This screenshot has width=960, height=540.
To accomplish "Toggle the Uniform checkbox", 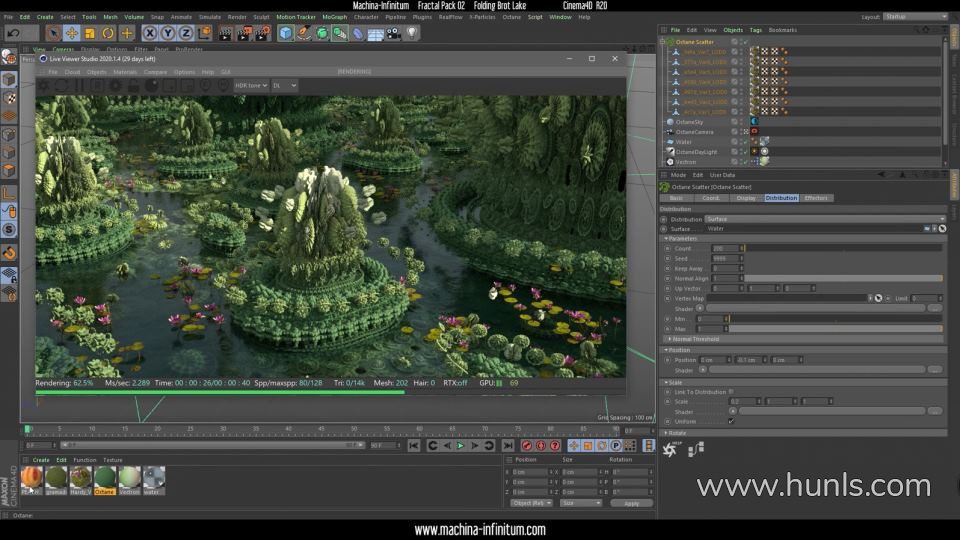I will [731, 421].
